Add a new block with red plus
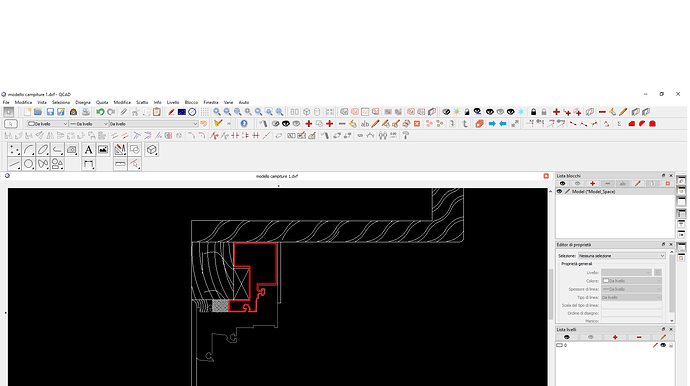This screenshot has height=386, width=690. pos(592,184)
